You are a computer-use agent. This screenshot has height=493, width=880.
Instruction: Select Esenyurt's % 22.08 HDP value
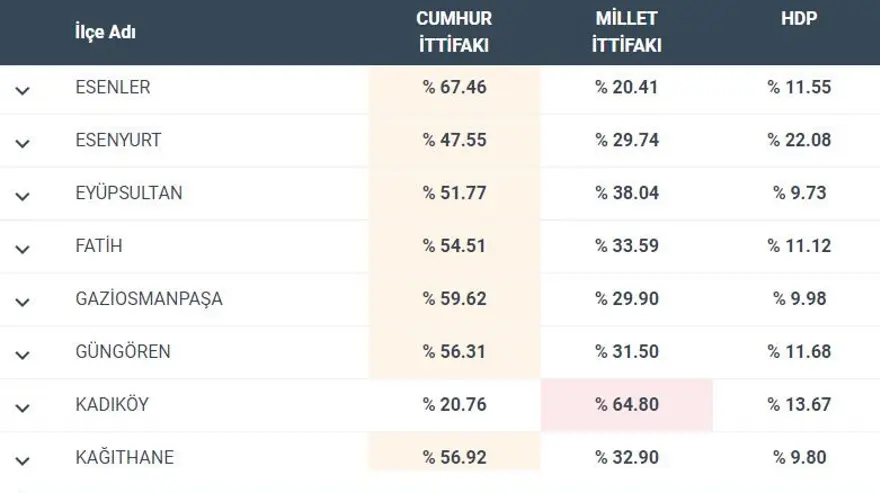coord(799,140)
